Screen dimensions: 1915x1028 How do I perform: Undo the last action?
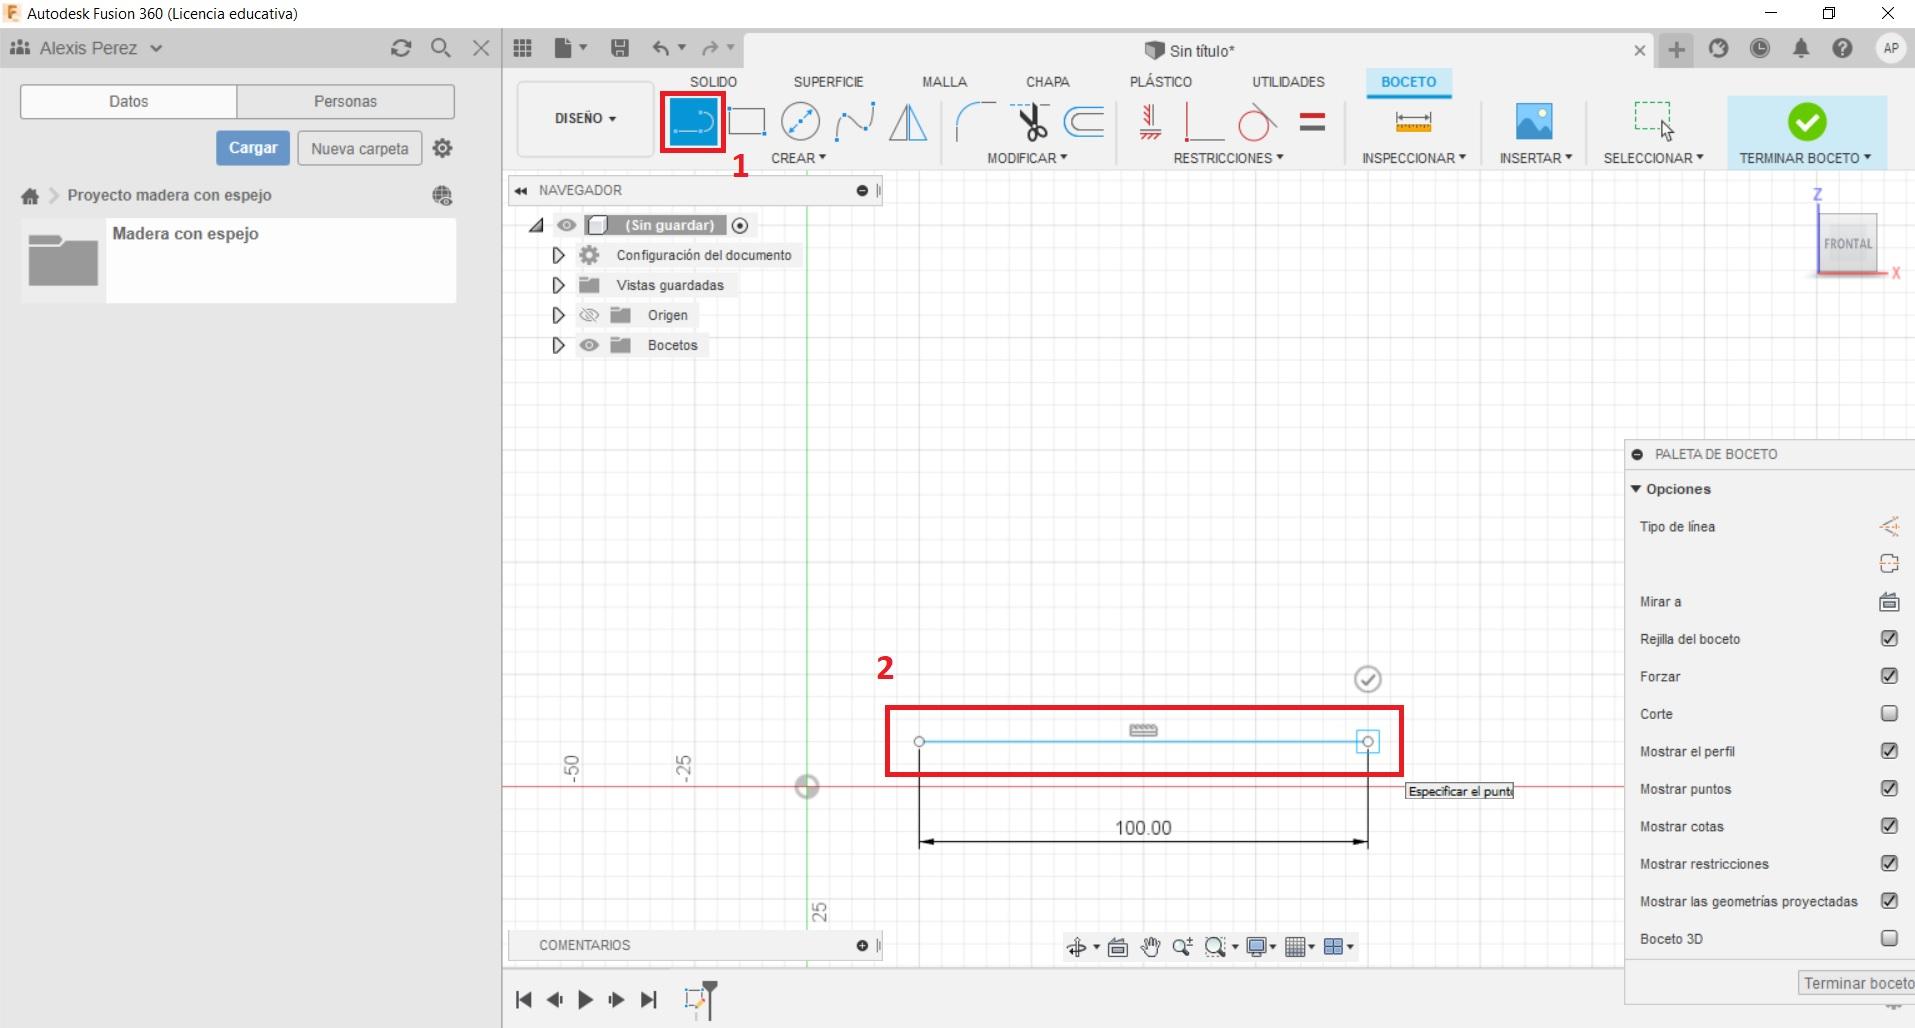661,48
